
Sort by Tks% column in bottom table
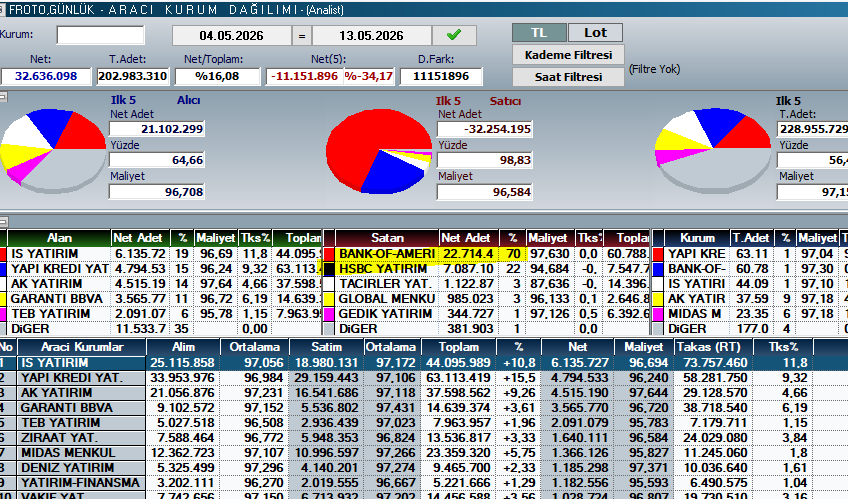[x=784, y=347]
